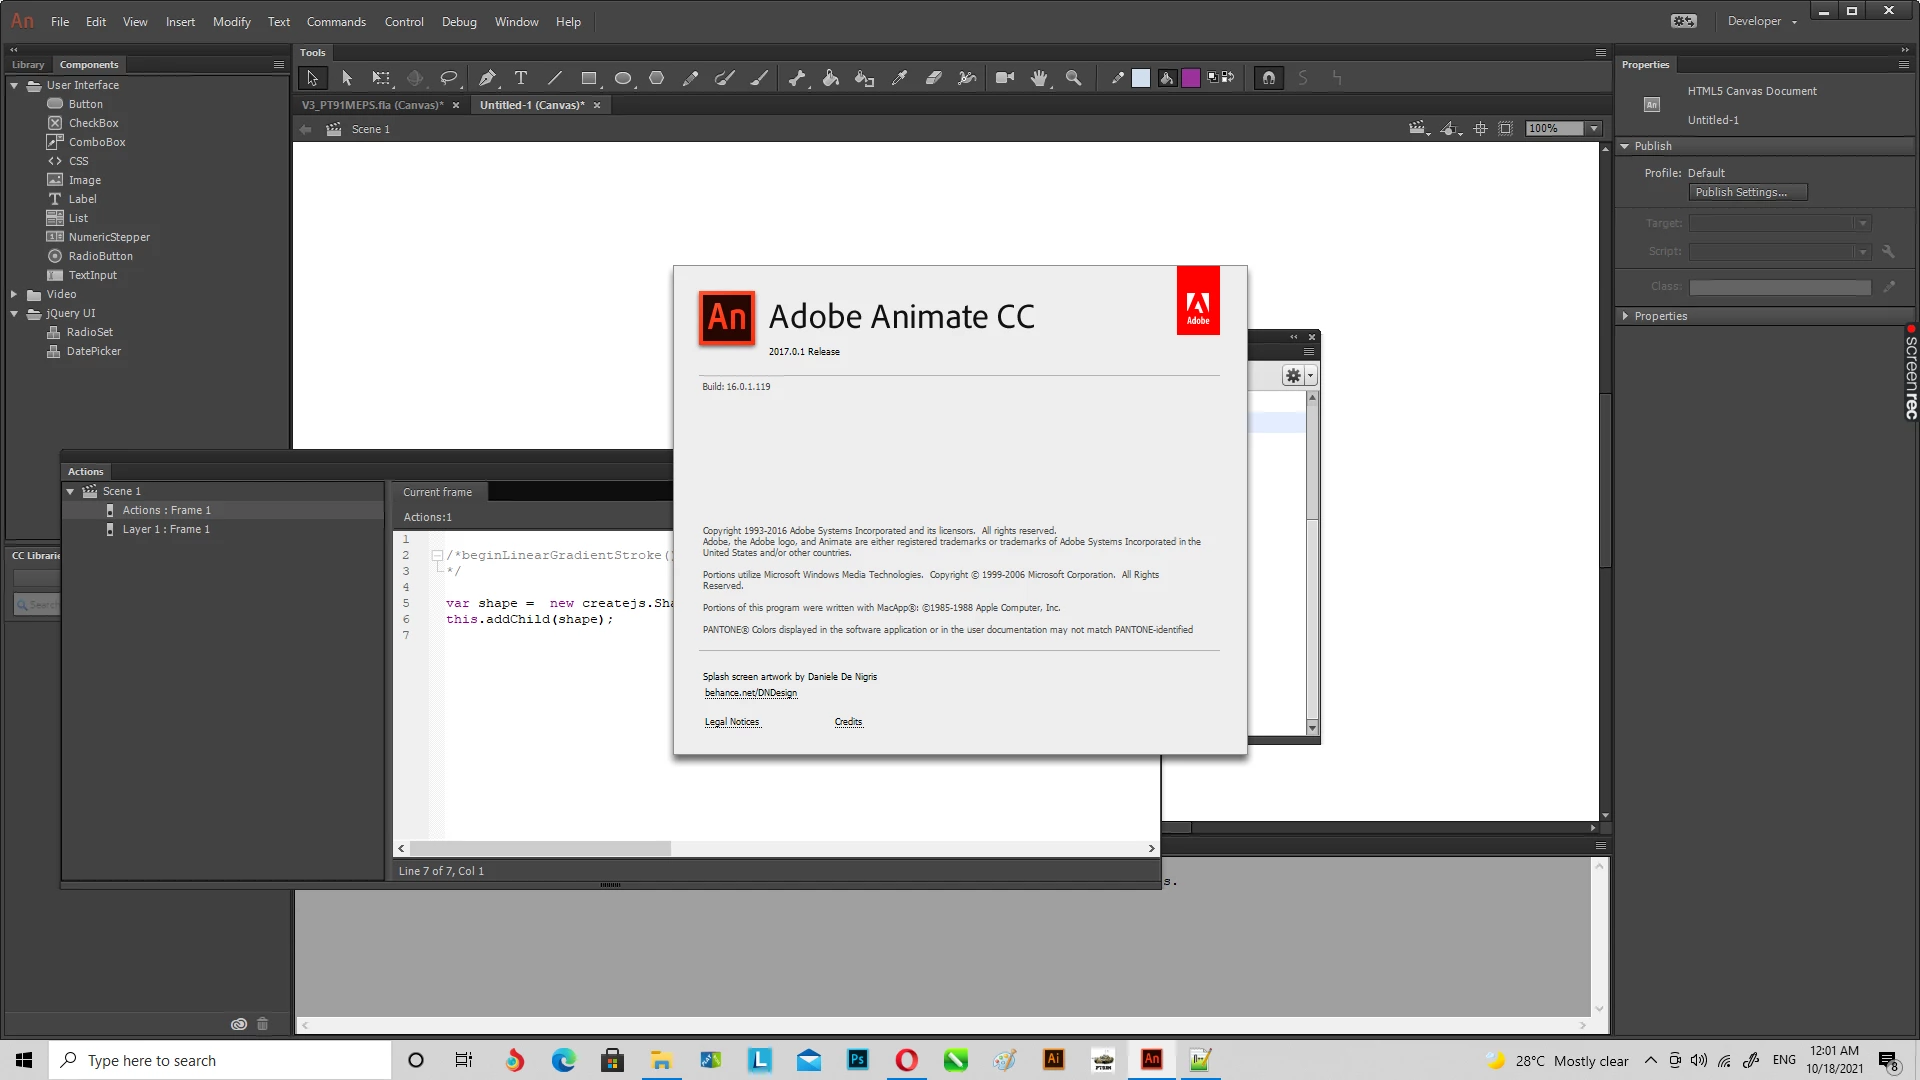Select the Text tool
The image size is (1920, 1080).
point(521,78)
